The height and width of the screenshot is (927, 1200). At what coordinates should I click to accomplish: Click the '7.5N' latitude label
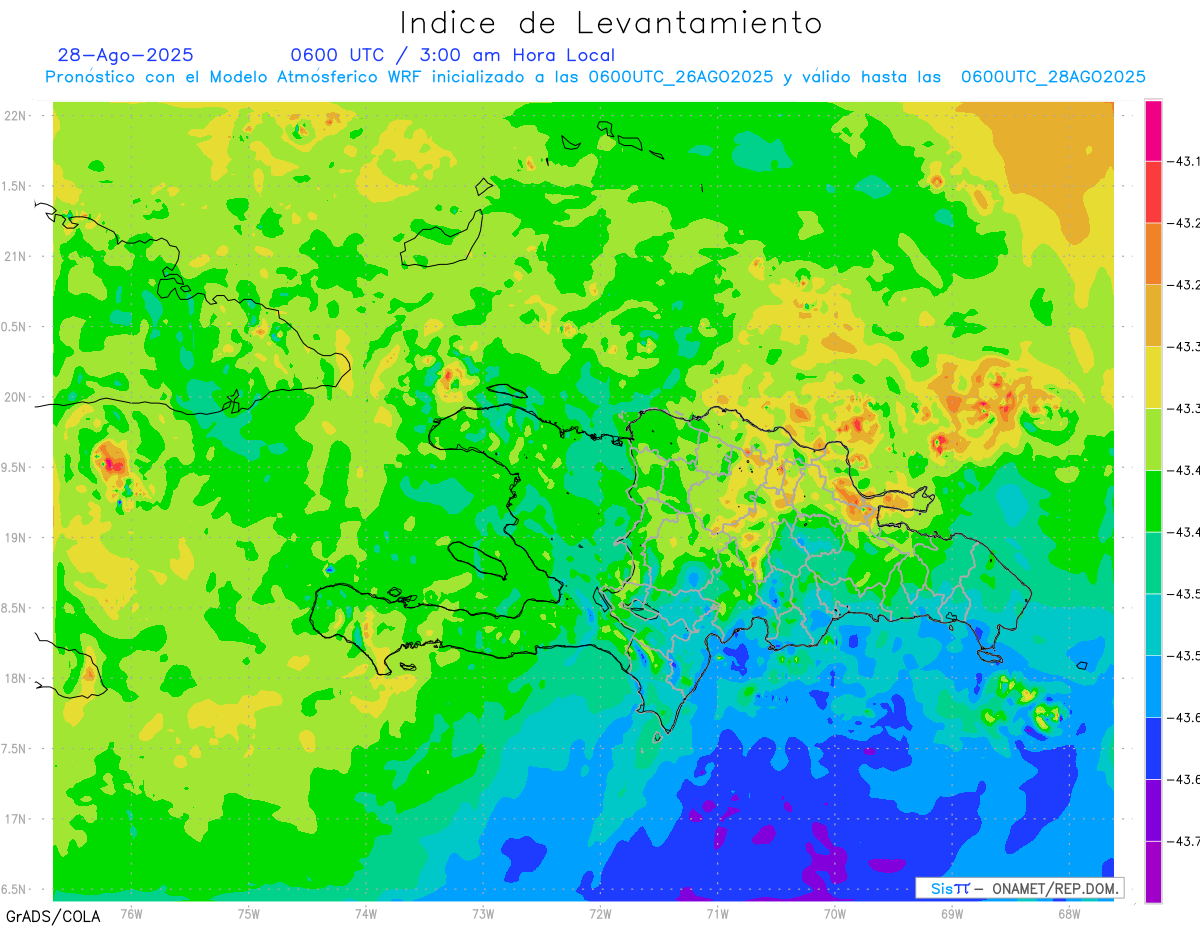click(14, 748)
